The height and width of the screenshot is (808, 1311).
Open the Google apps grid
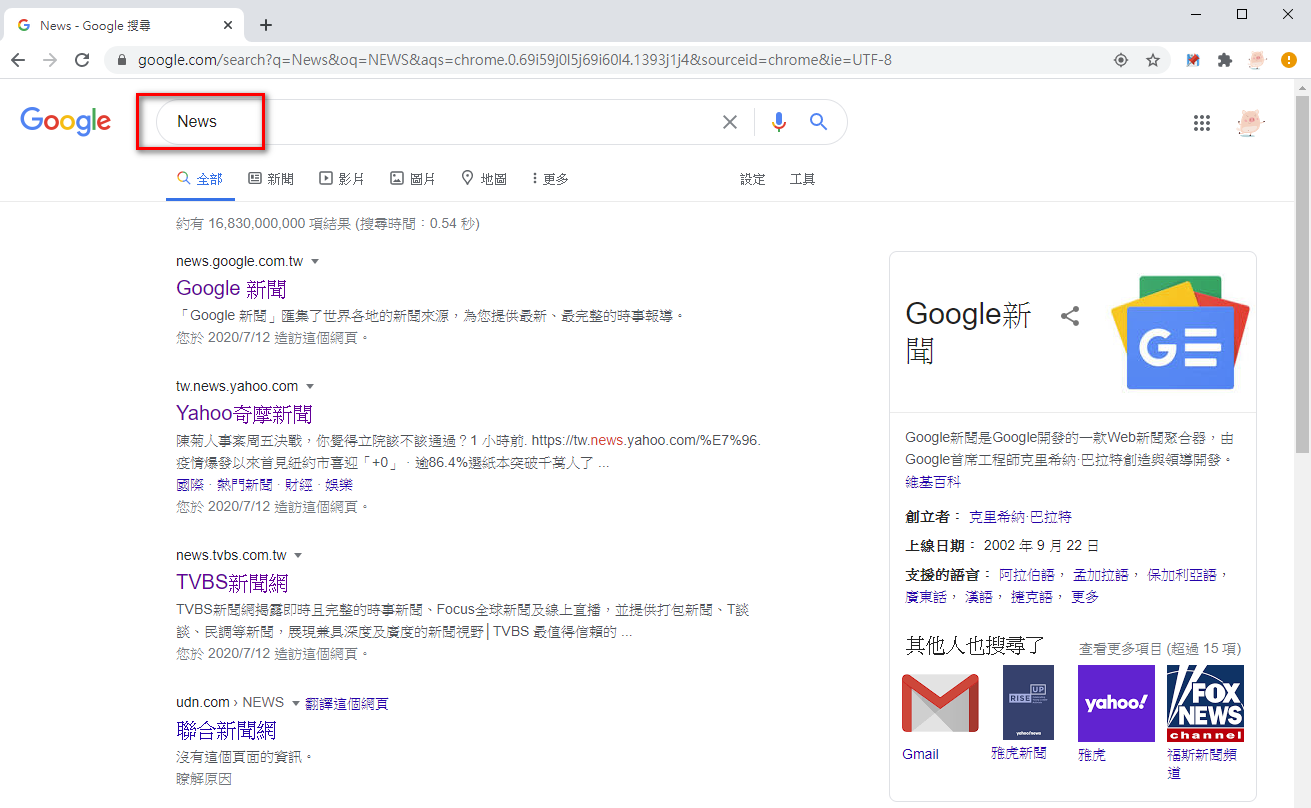[x=1202, y=123]
